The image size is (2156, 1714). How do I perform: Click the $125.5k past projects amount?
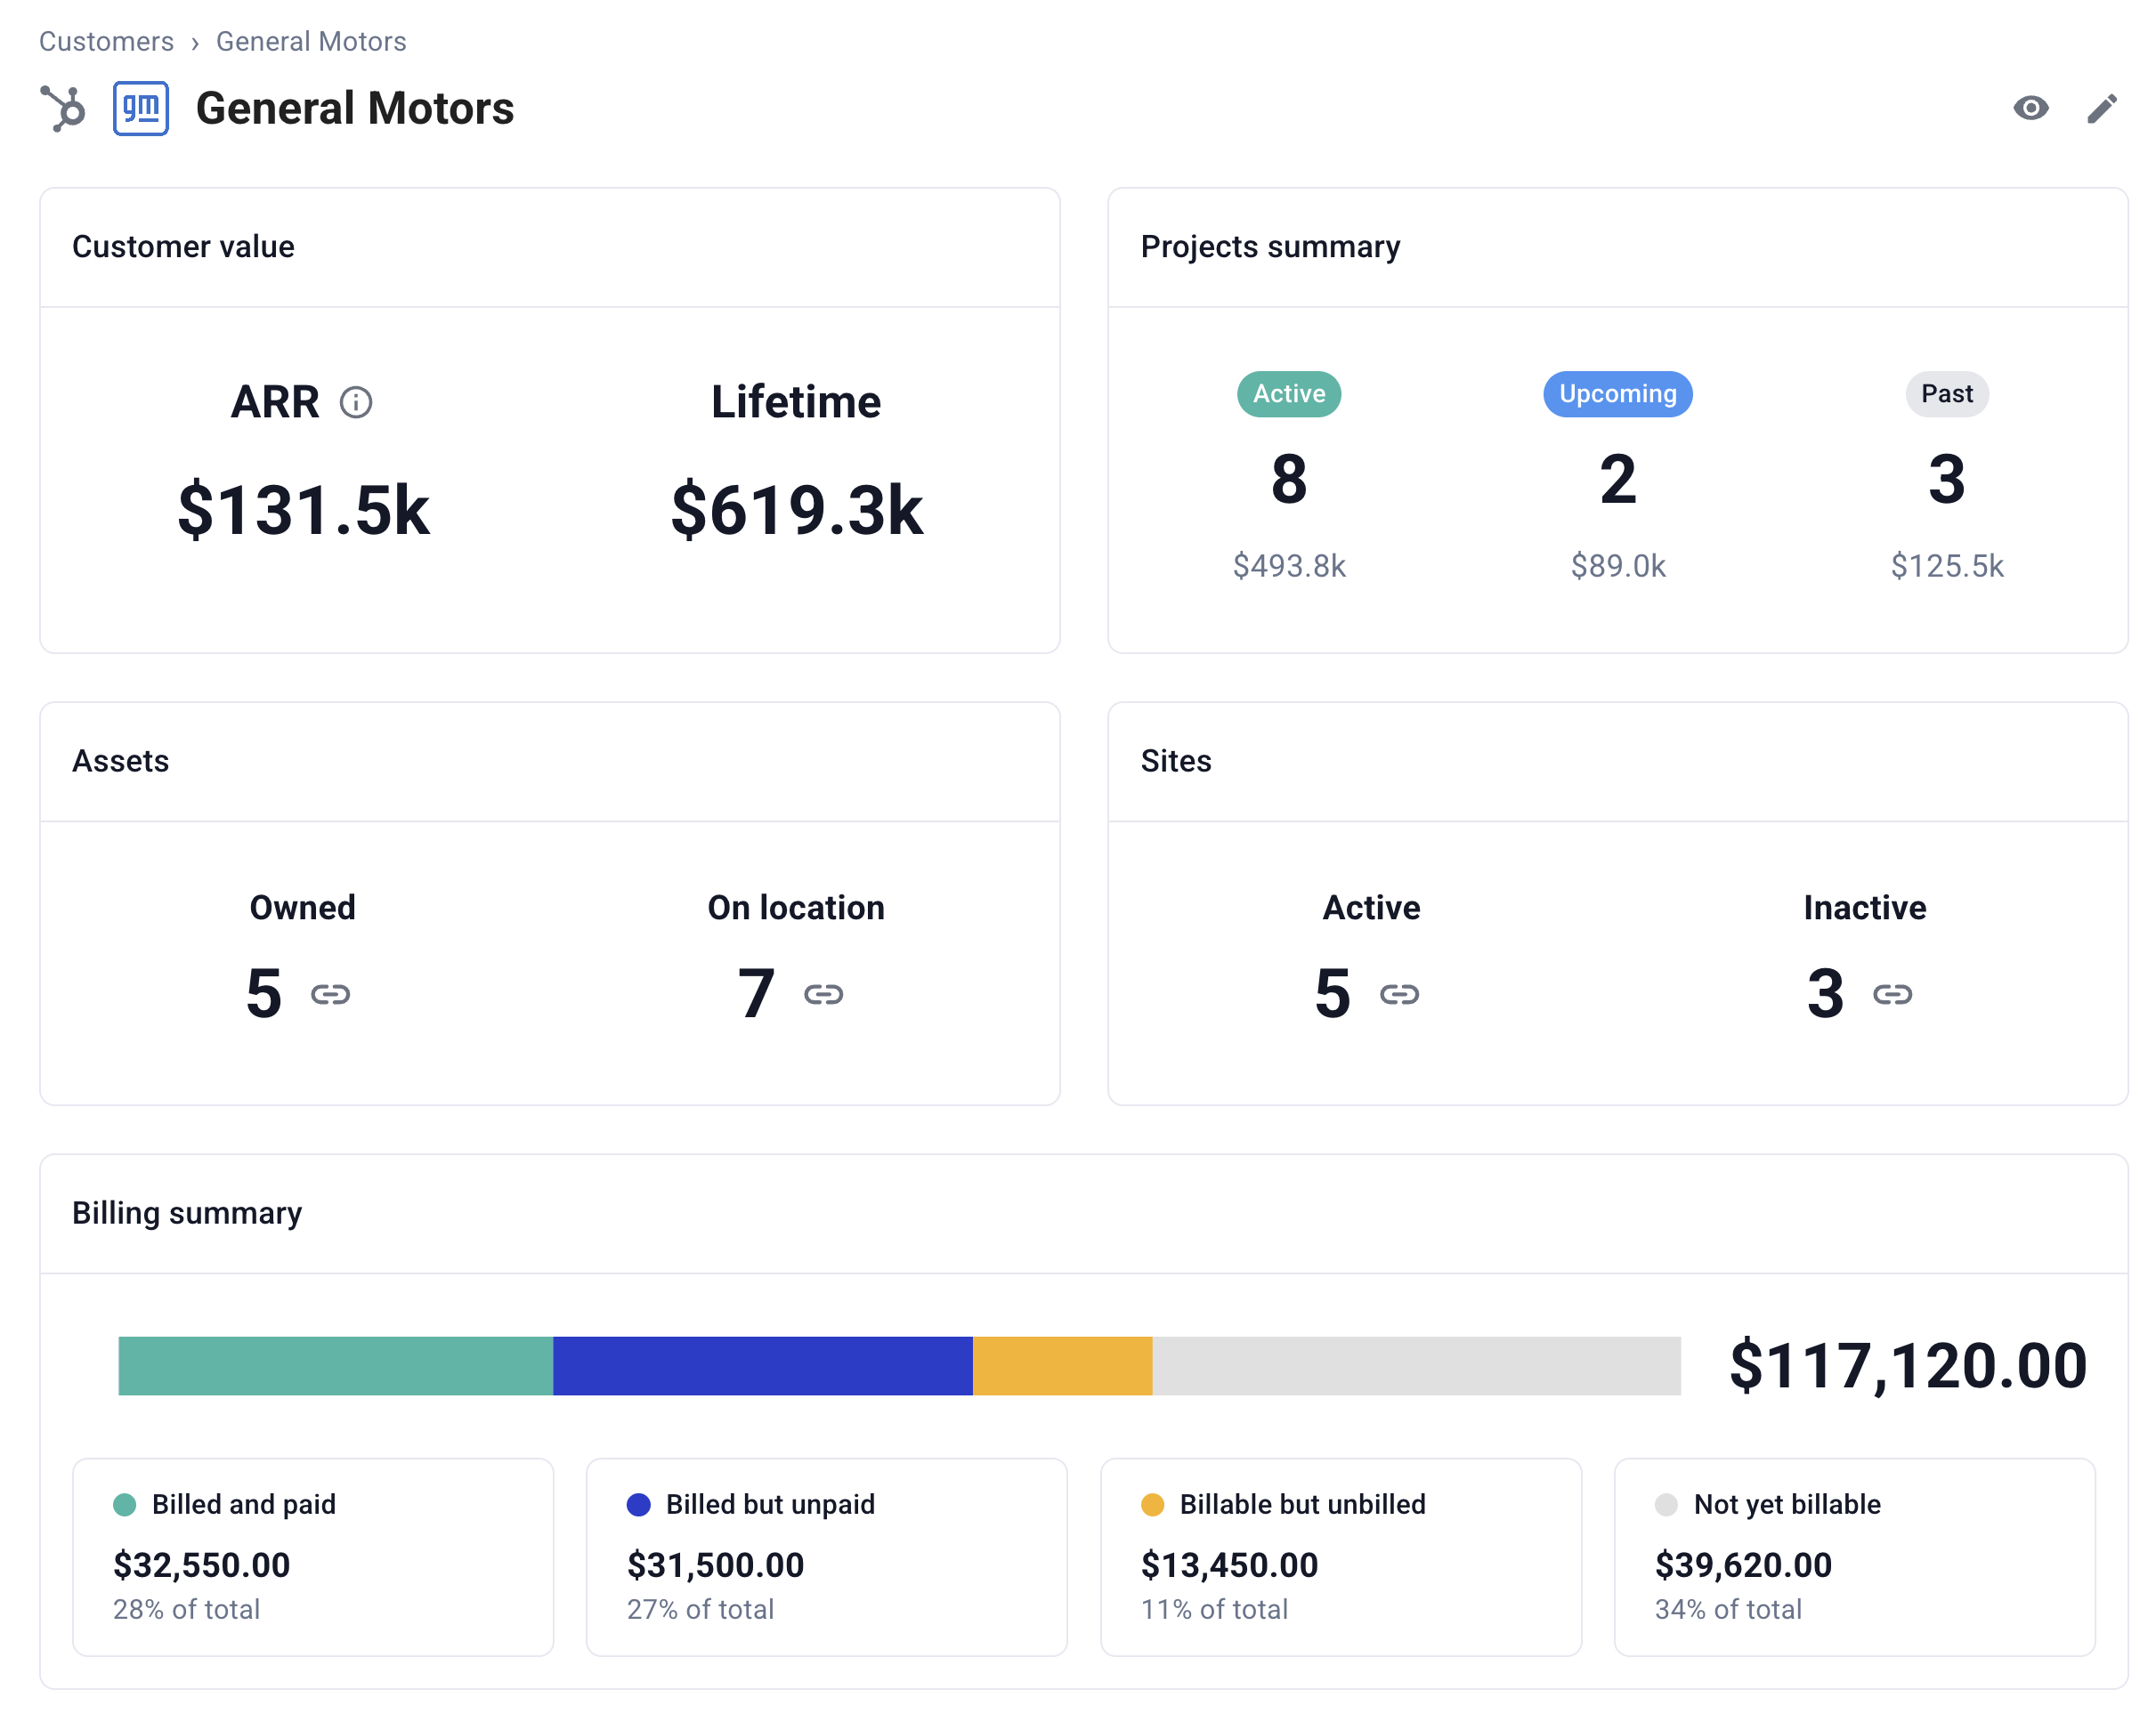coord(1946,566)
